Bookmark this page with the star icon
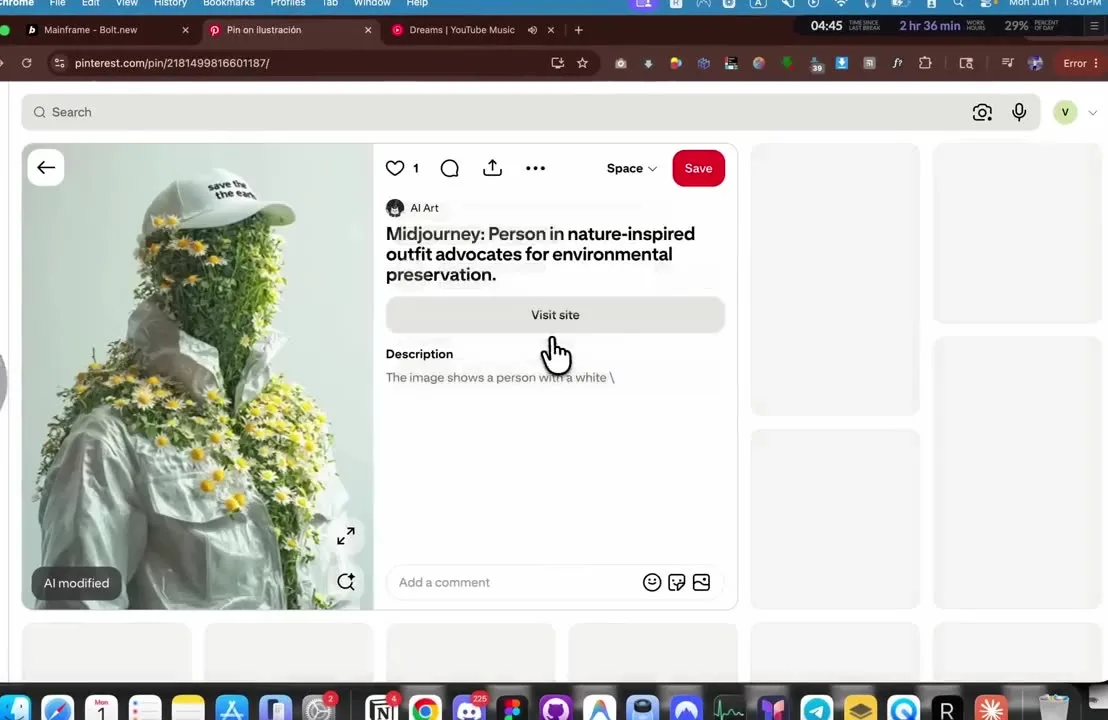The width and height of the screenshot is (1108, 720). (582, 63)
